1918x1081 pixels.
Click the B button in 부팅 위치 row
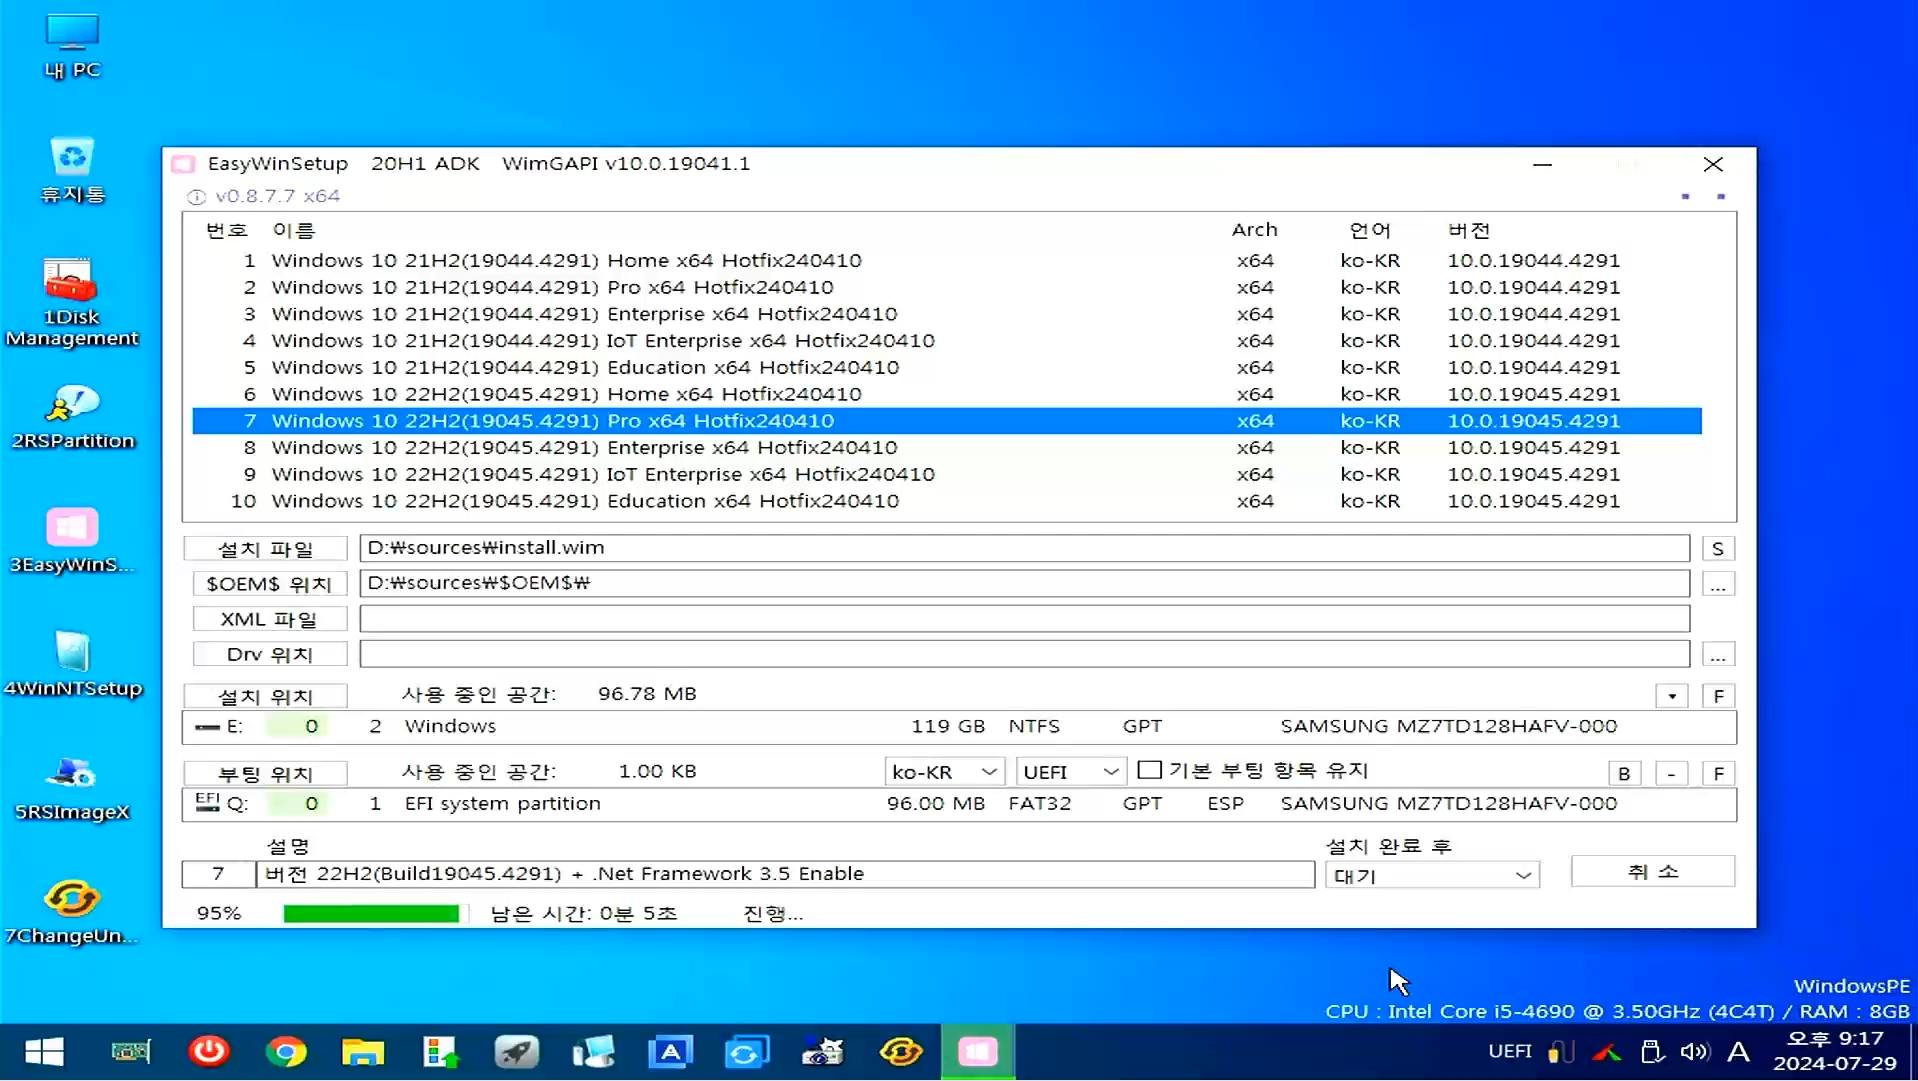(x=1624, y=774)
